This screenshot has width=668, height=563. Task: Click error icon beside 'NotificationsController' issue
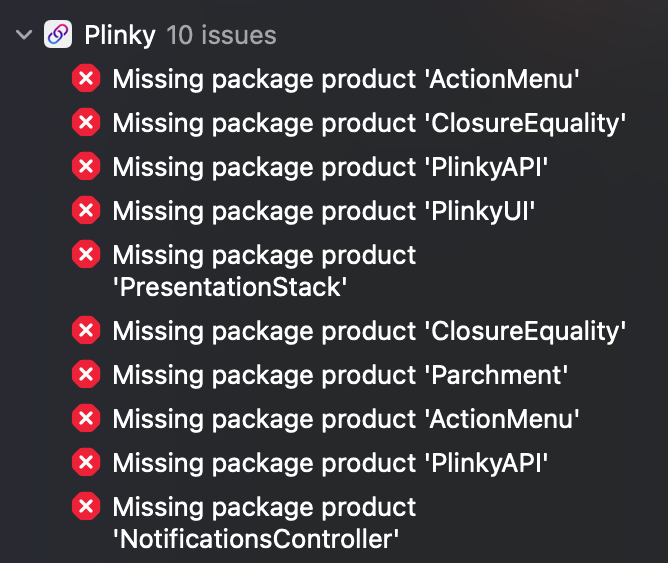point(86,508)
